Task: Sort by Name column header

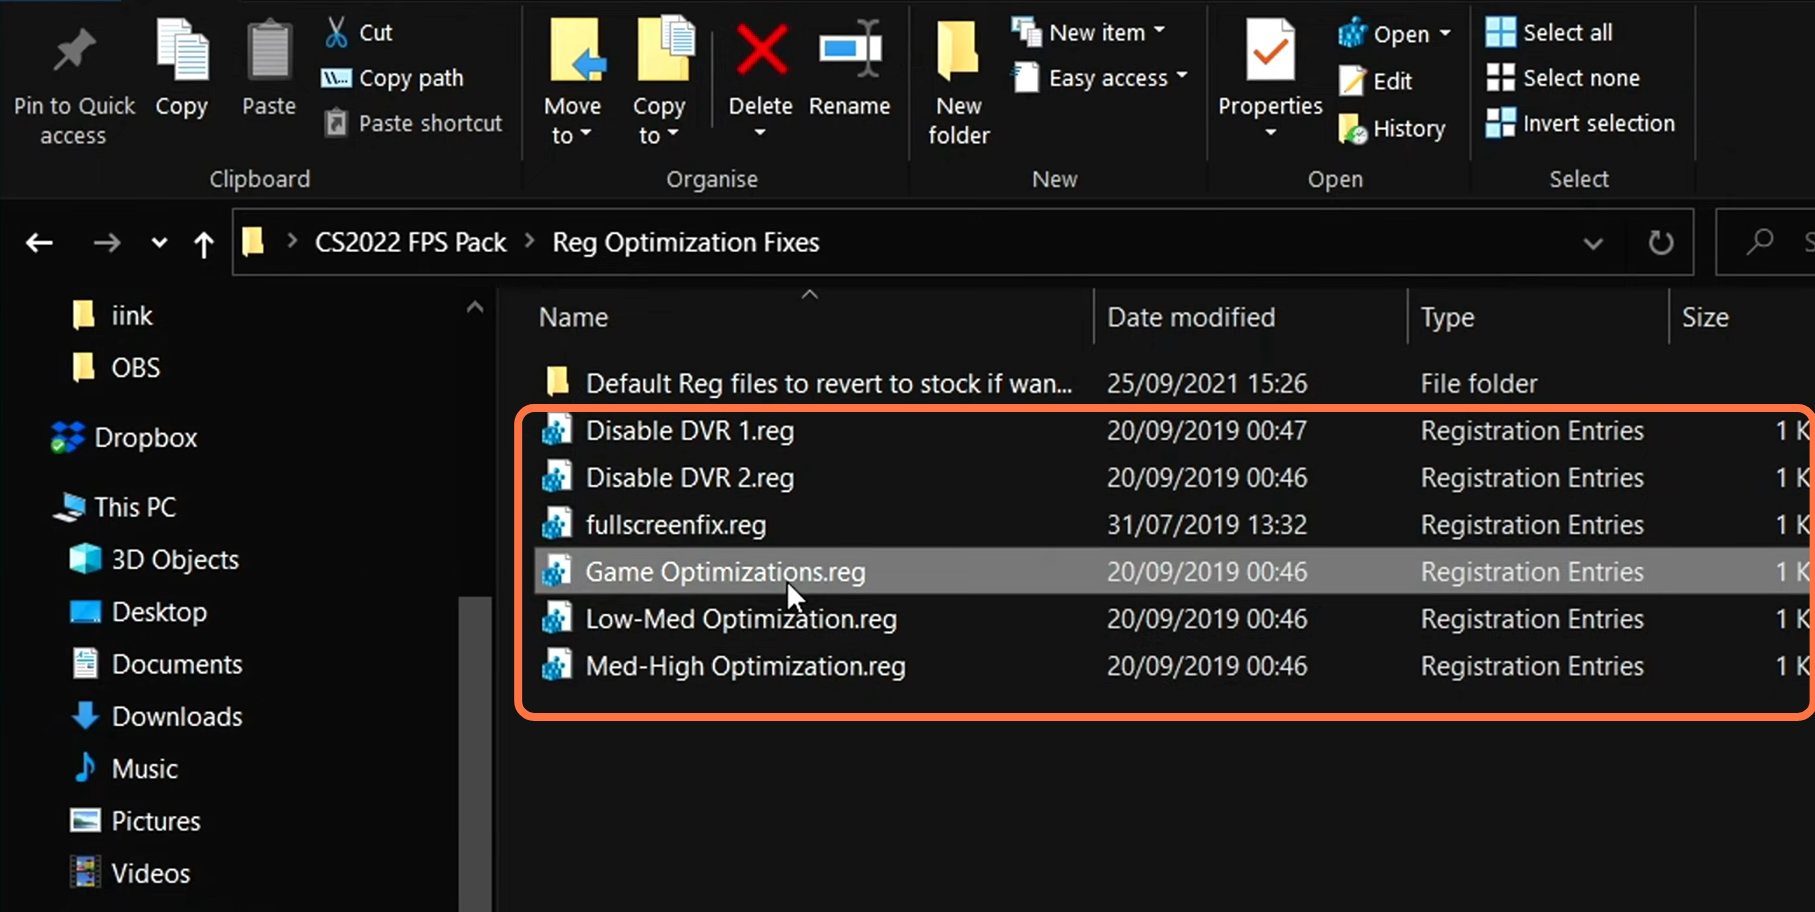Action: (x=573, y=317)
